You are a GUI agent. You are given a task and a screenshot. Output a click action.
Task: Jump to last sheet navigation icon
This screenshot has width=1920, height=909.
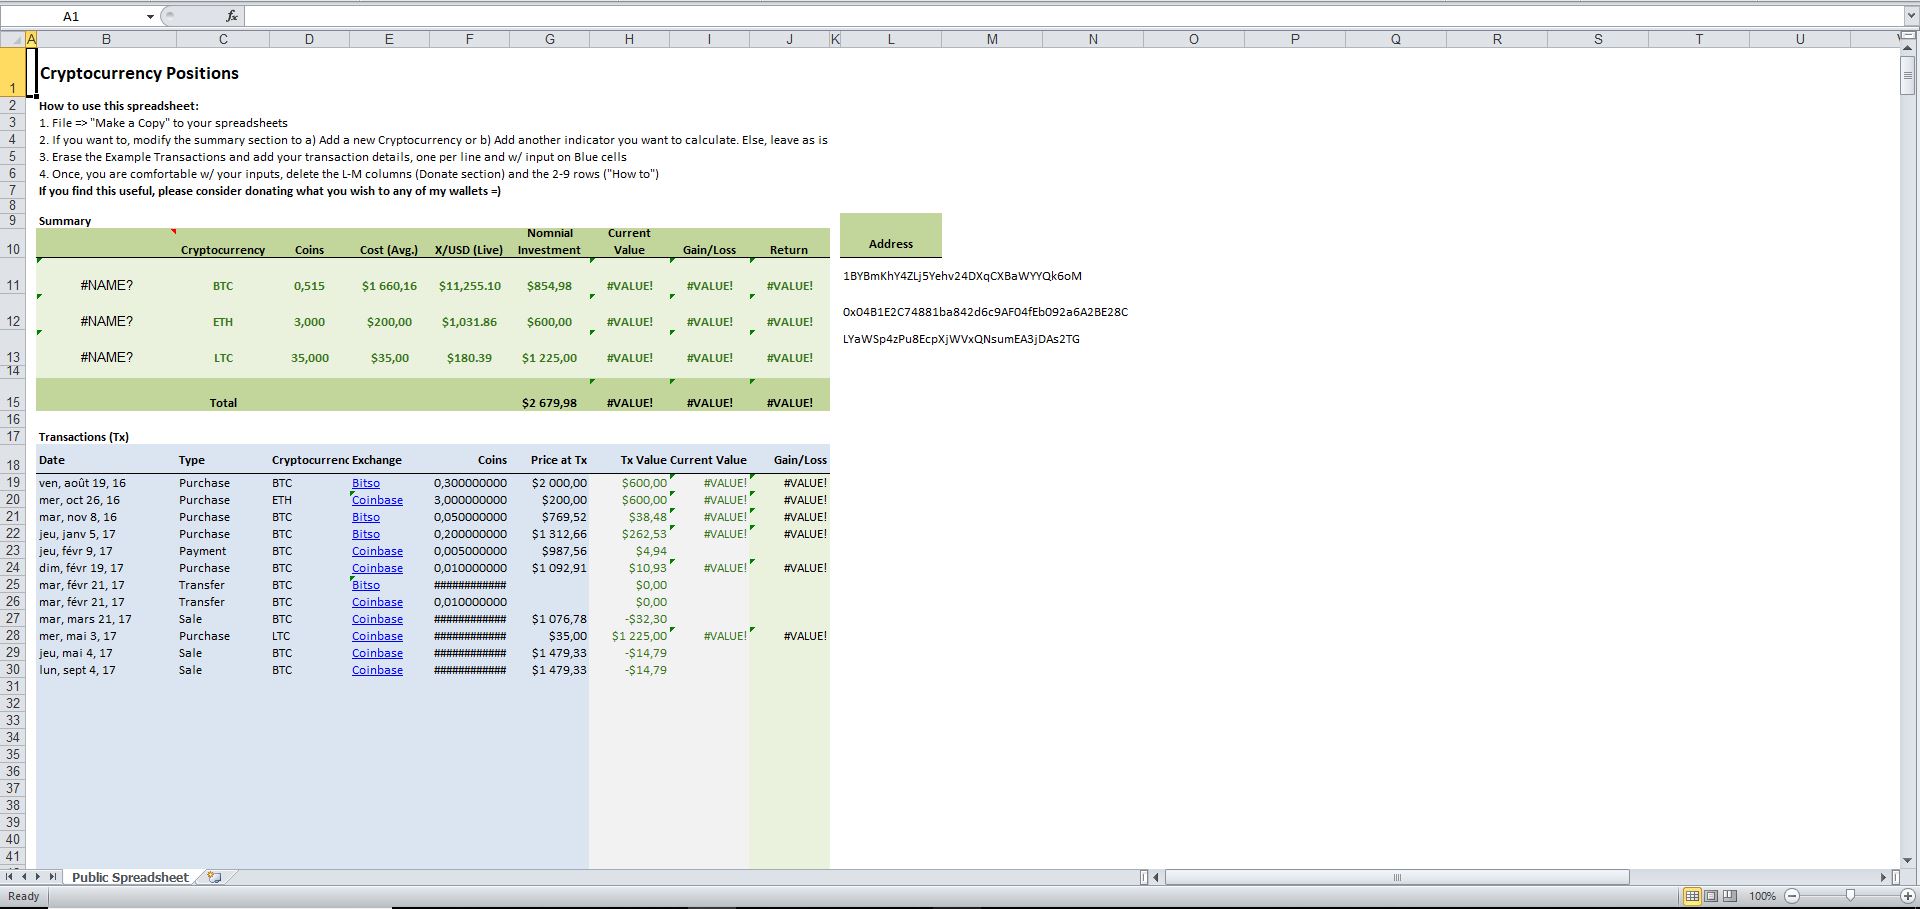click(52, 877)
